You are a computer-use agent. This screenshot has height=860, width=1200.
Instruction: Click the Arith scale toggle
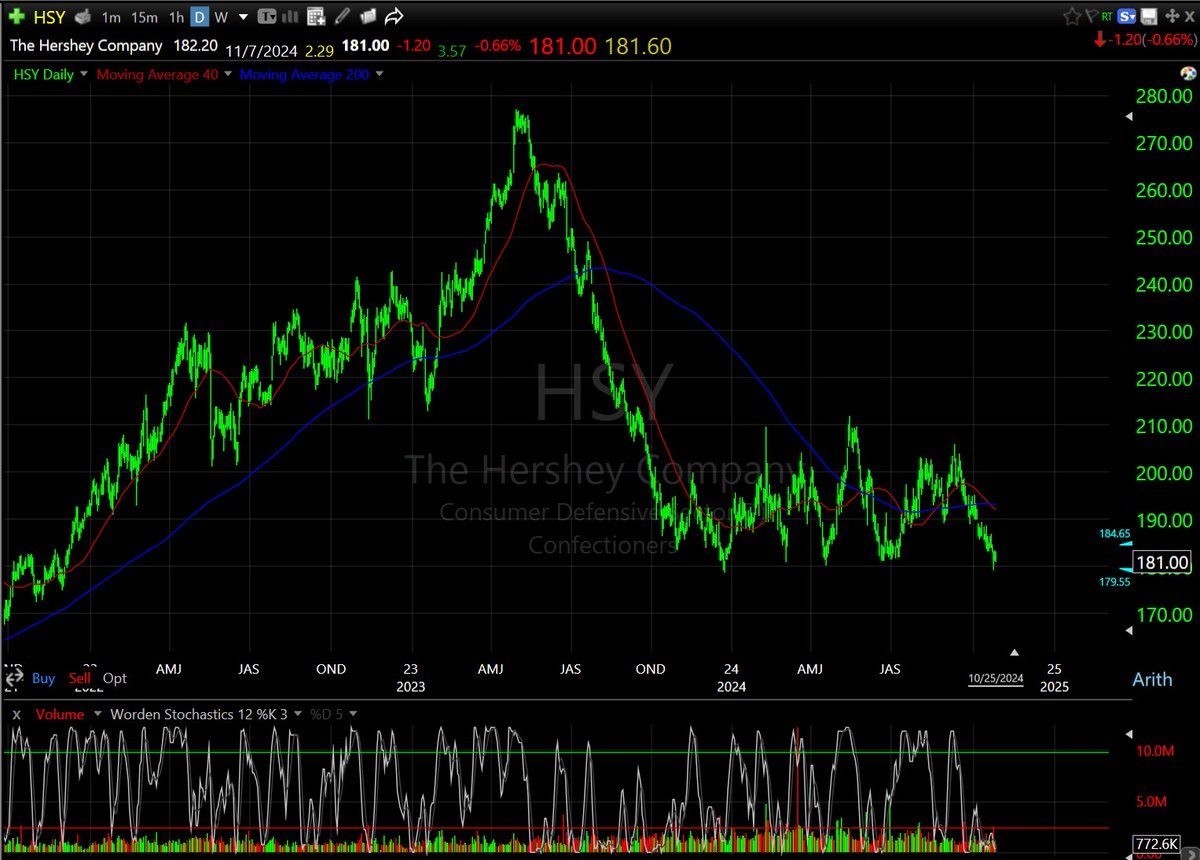coord(1152,679)
